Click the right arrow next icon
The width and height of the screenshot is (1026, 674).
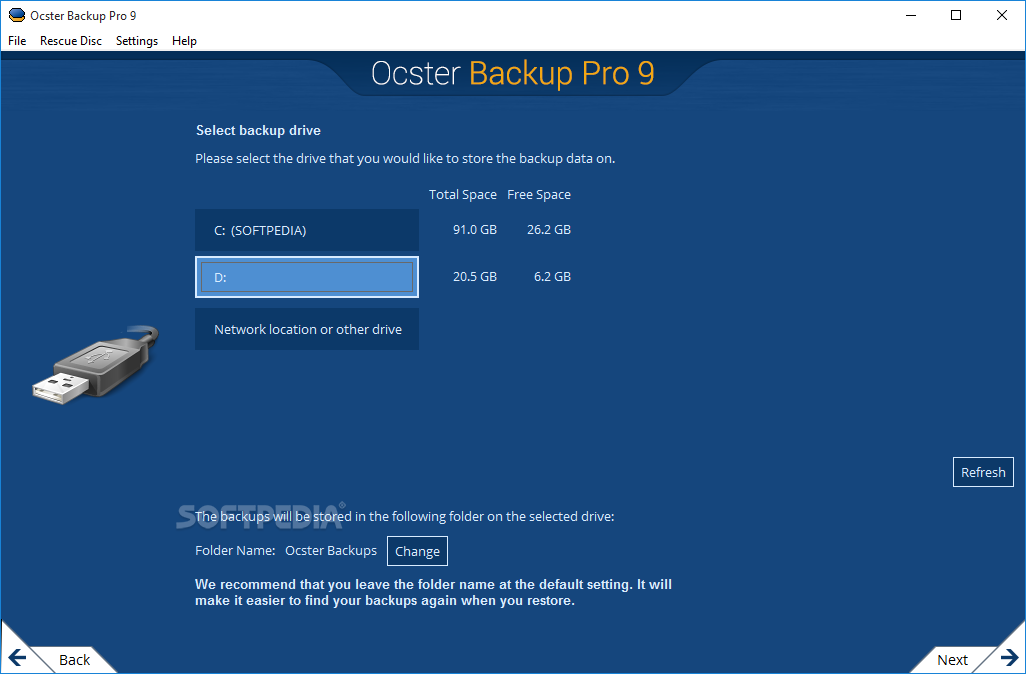(1009, 657)
